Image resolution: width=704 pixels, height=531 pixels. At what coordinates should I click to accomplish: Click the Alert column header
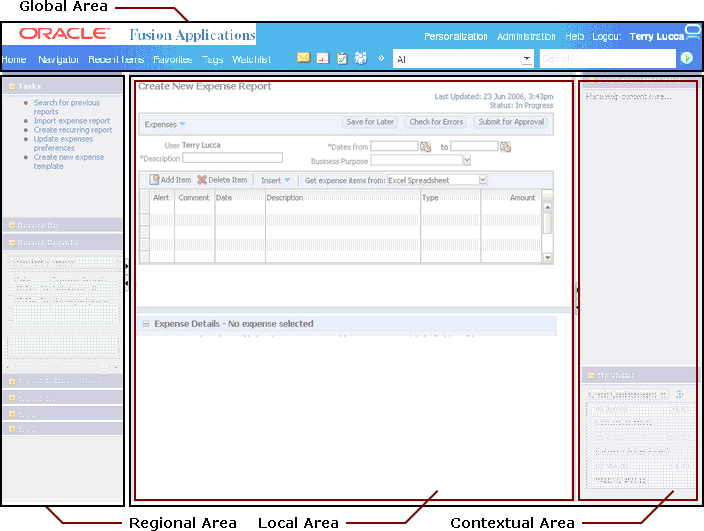point(161,197)
